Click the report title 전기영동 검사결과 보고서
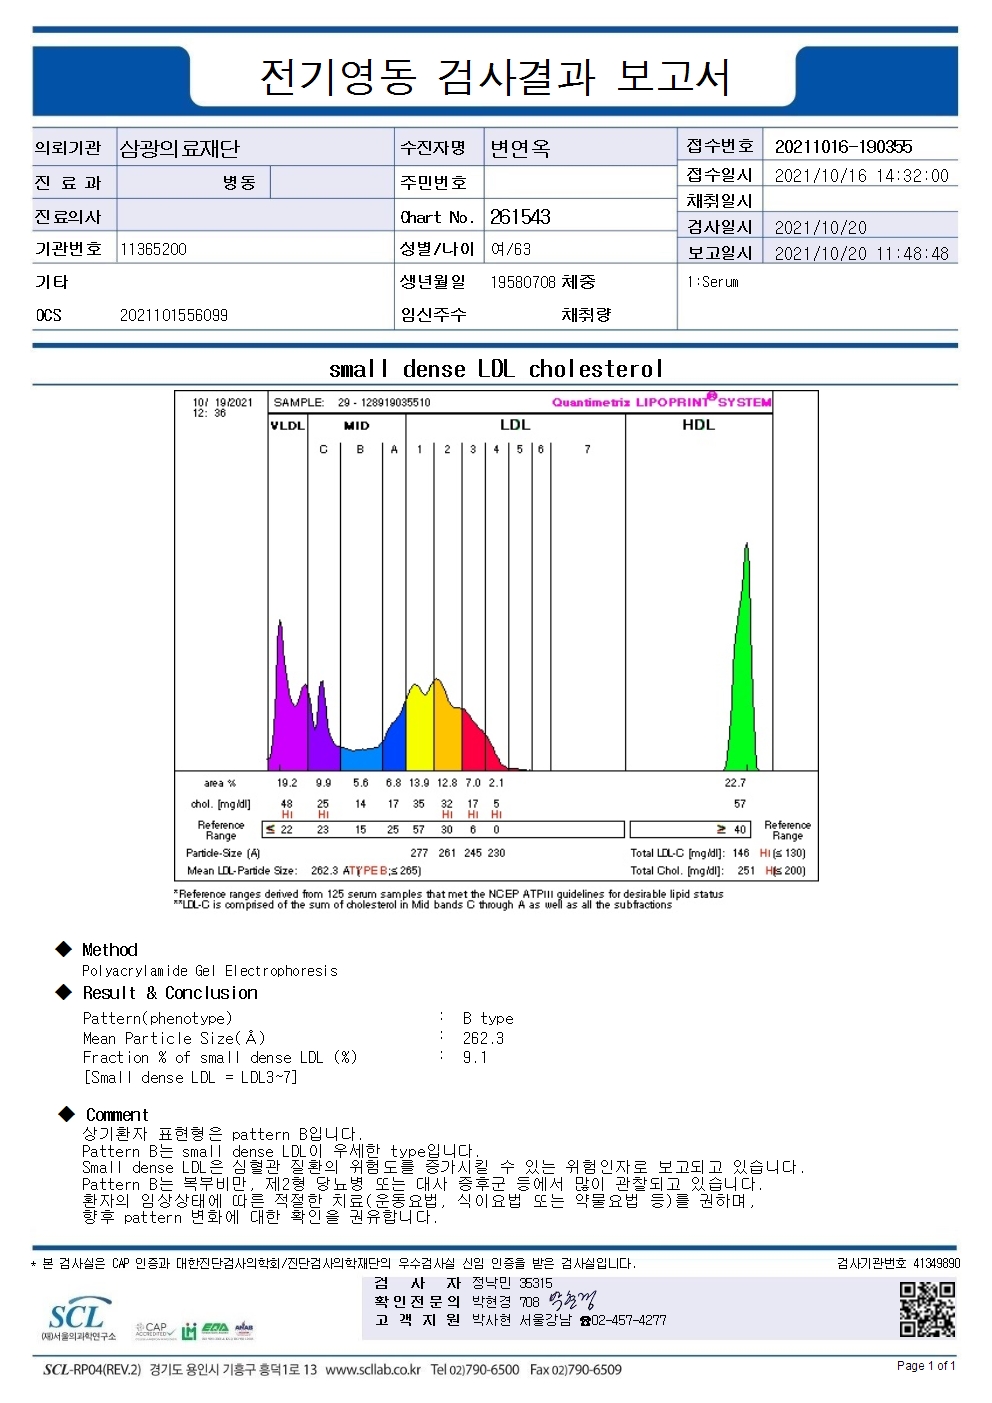Image resolution: width=992 pixels, height=1403 pixels. [495, 77]
